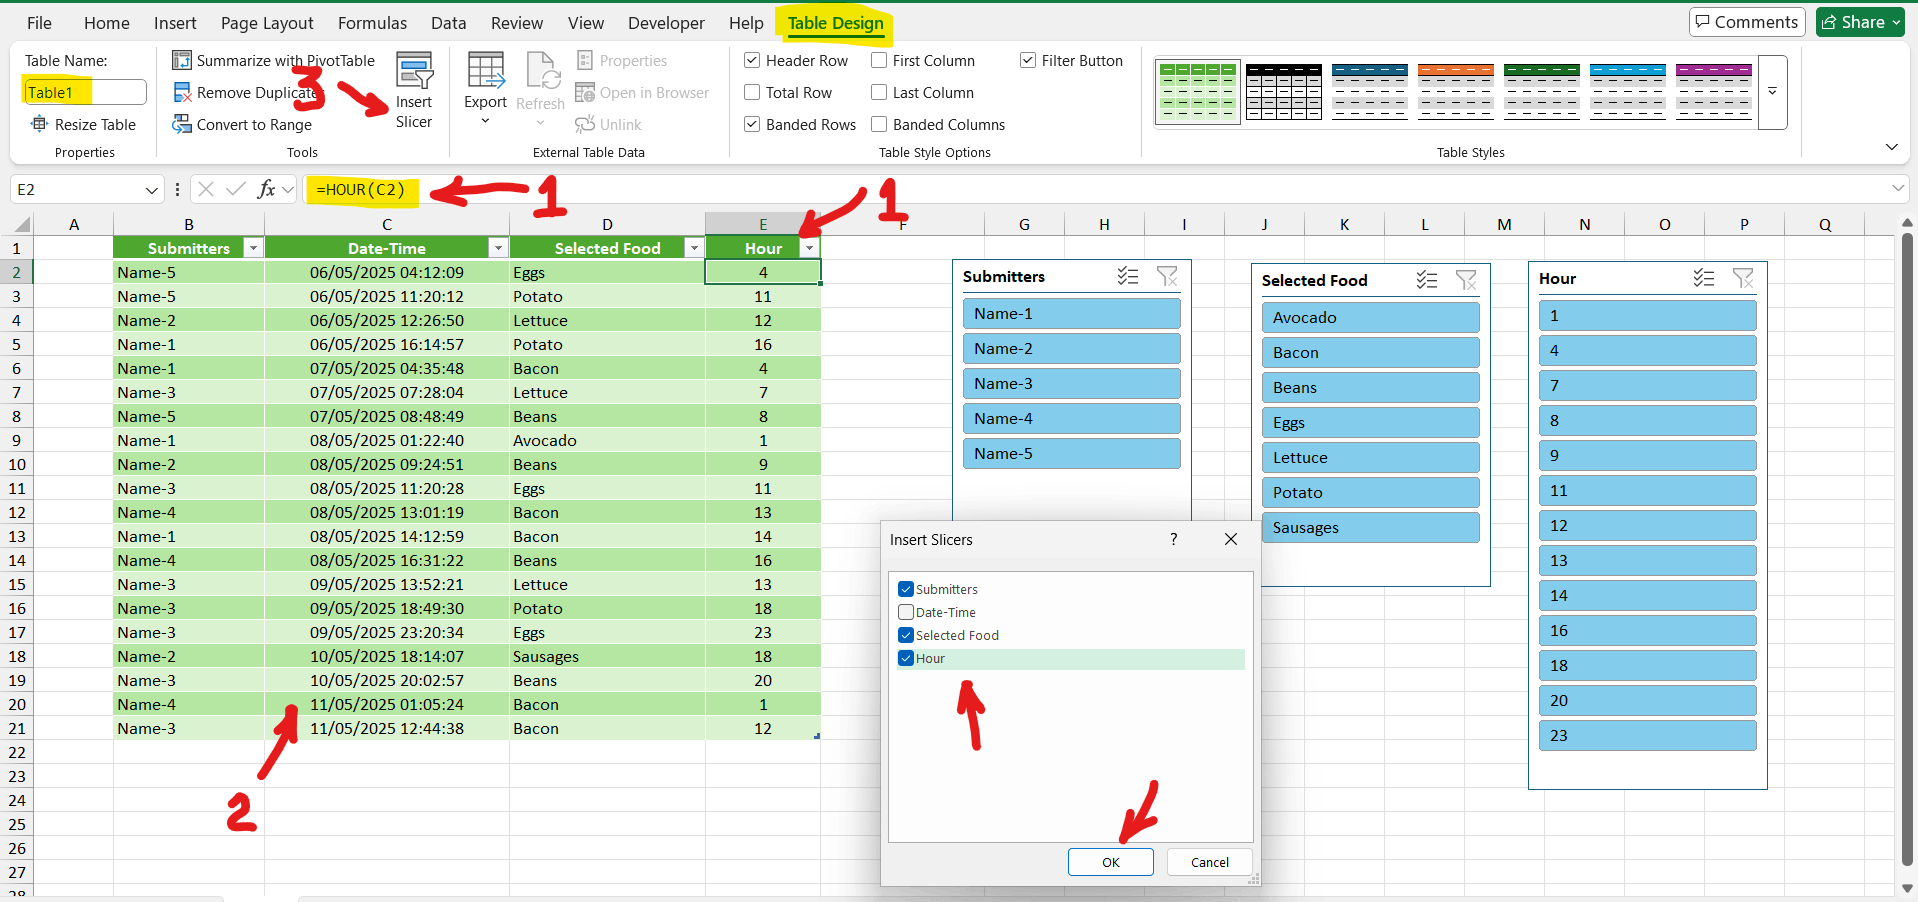1918x902 pixels.
Task: Toggle multi-select in Selected Food slicer
Action: (x=1427, y=281)
